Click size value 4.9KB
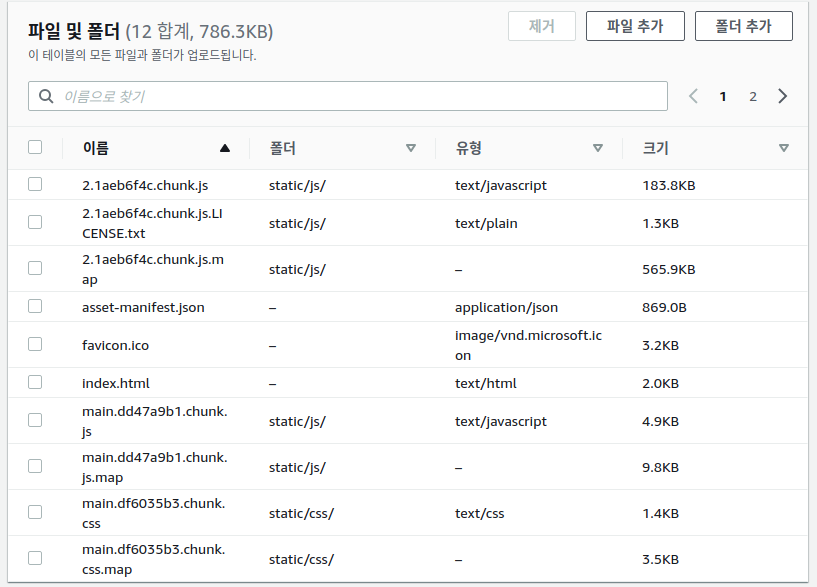Screen dimensions: 817x587 pos(660,421)
